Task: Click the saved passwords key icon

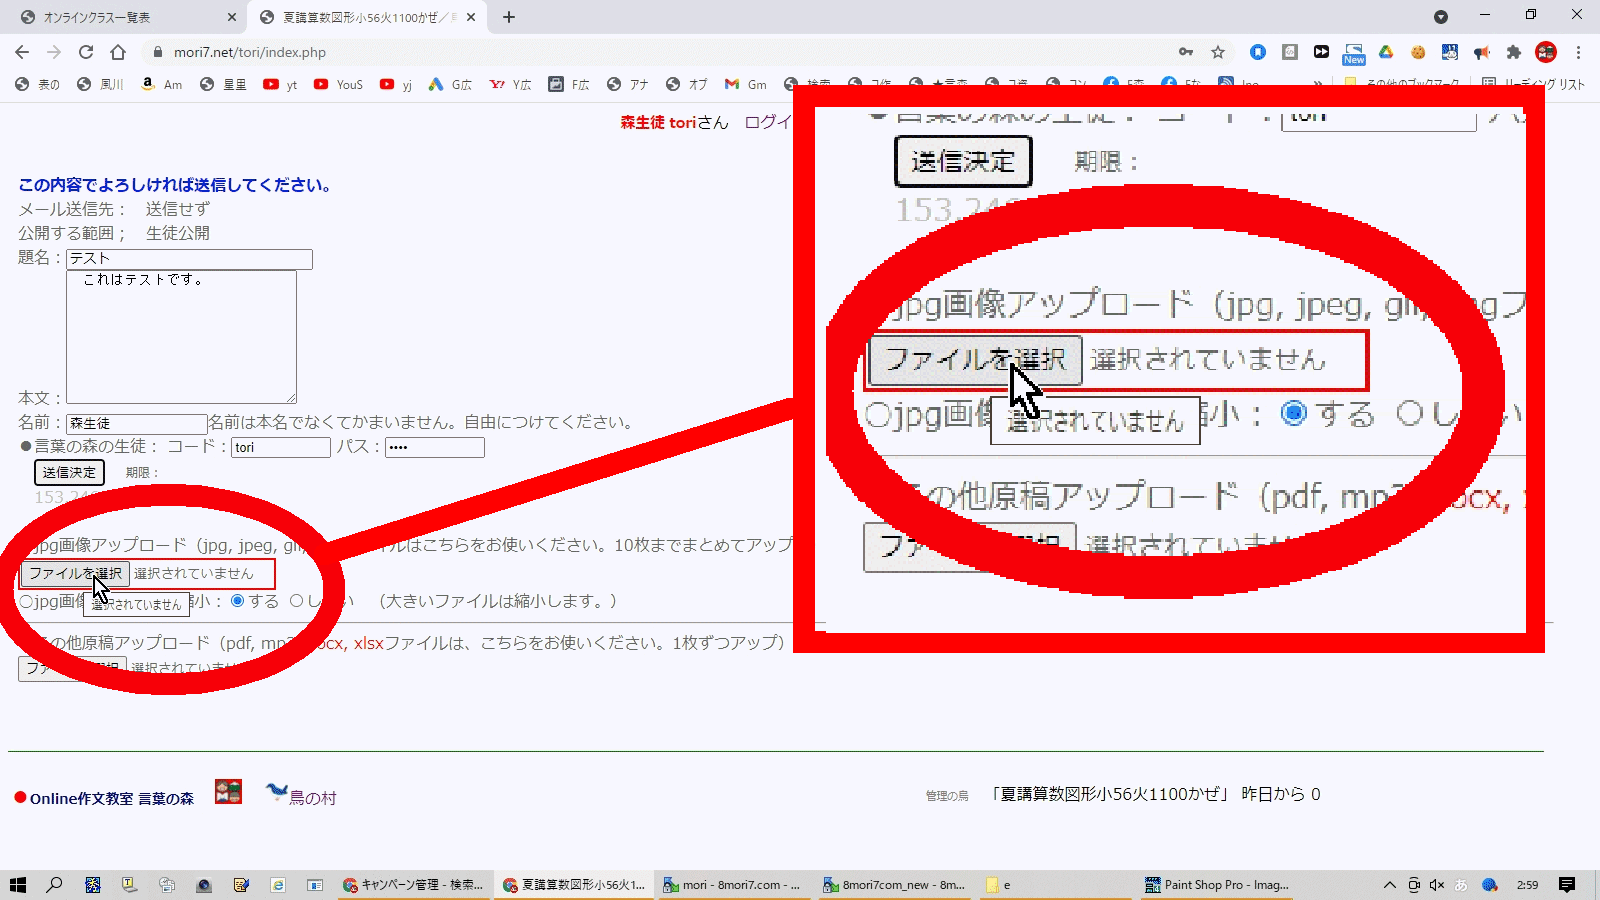Action: point(1185,52)
